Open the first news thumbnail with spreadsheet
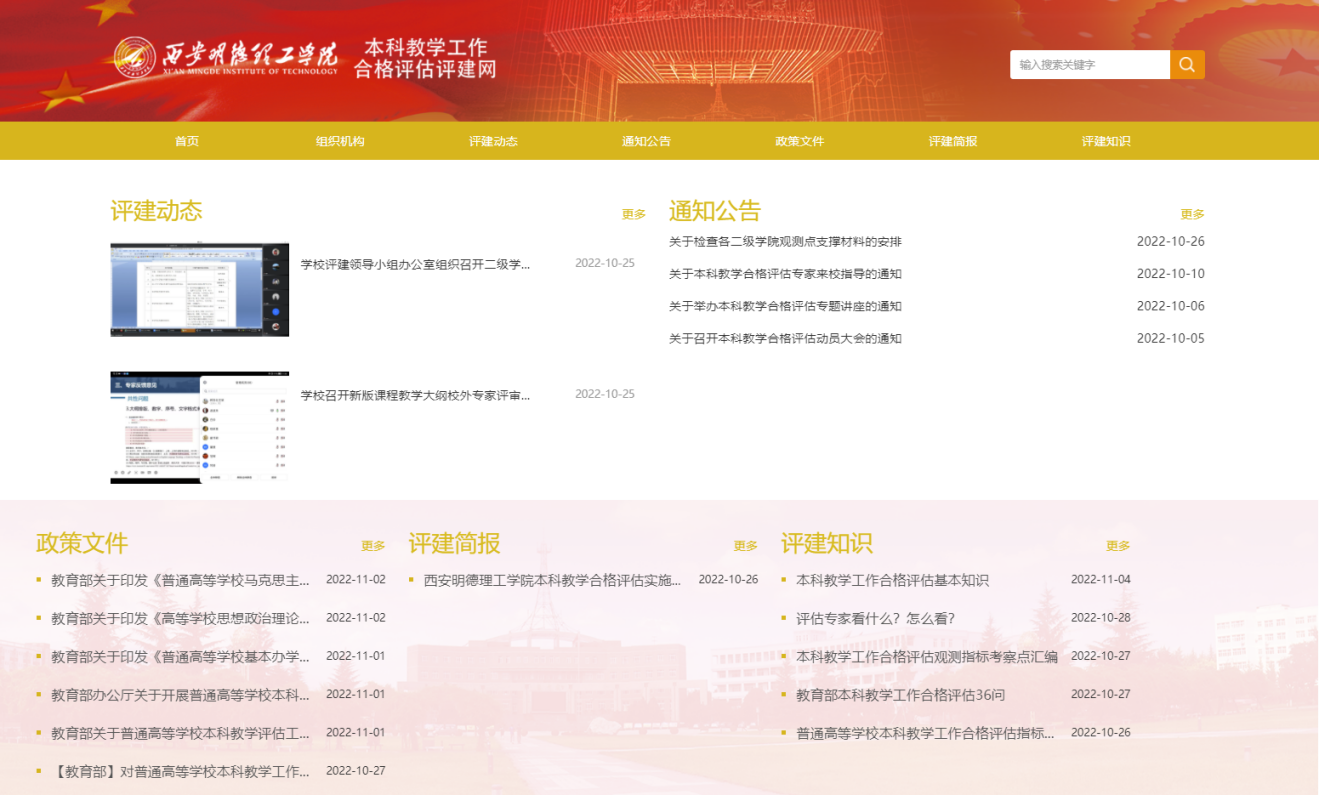Screen dimensions: 1319x795 coord(199,290)
